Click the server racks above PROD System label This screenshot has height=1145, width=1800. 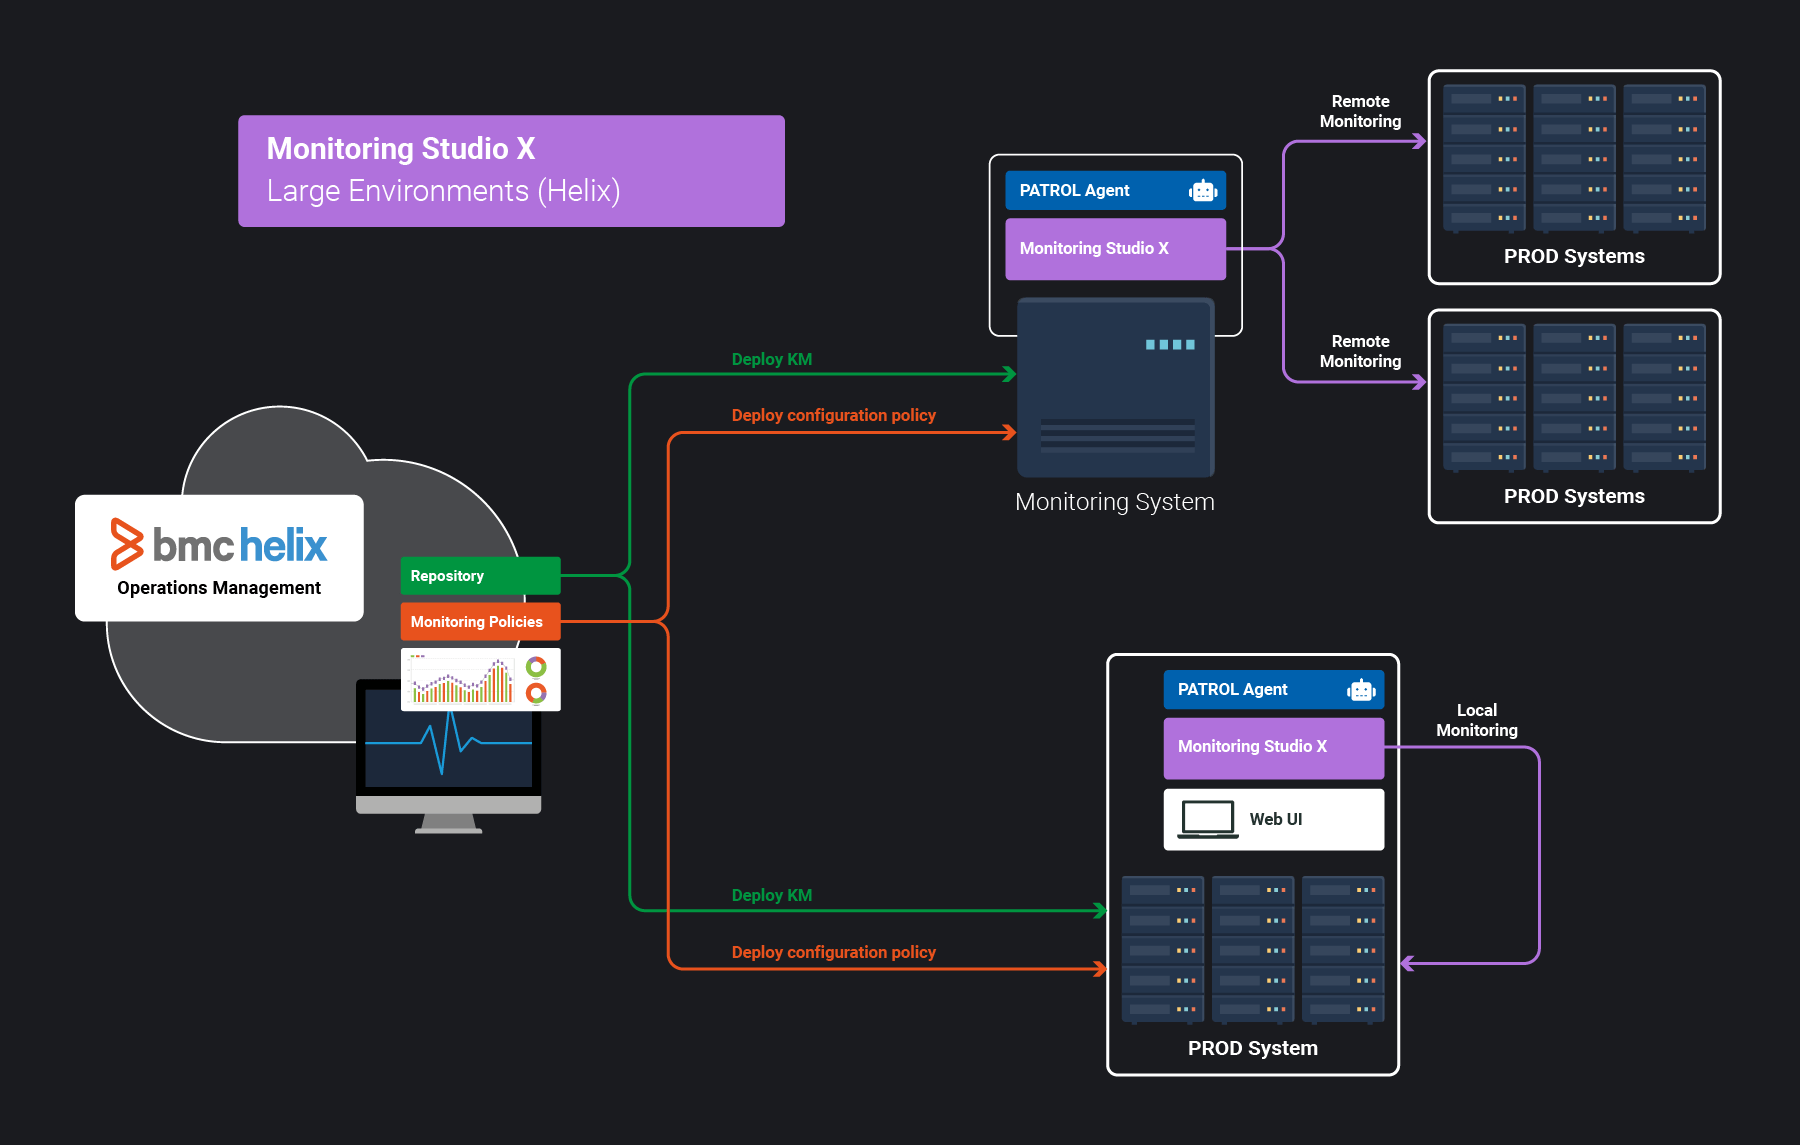point(1252,948)
